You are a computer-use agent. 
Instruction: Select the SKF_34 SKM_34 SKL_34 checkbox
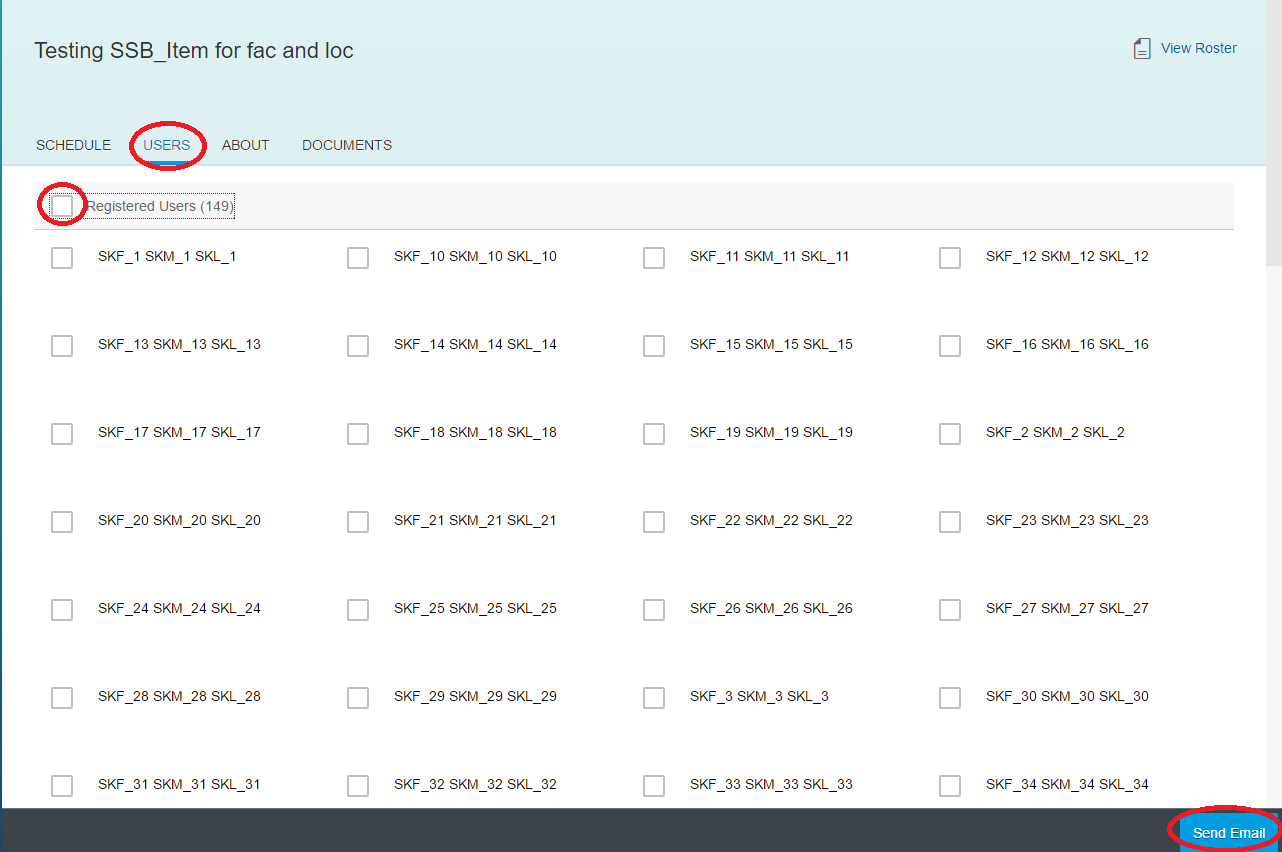click(x=950, y=786)
